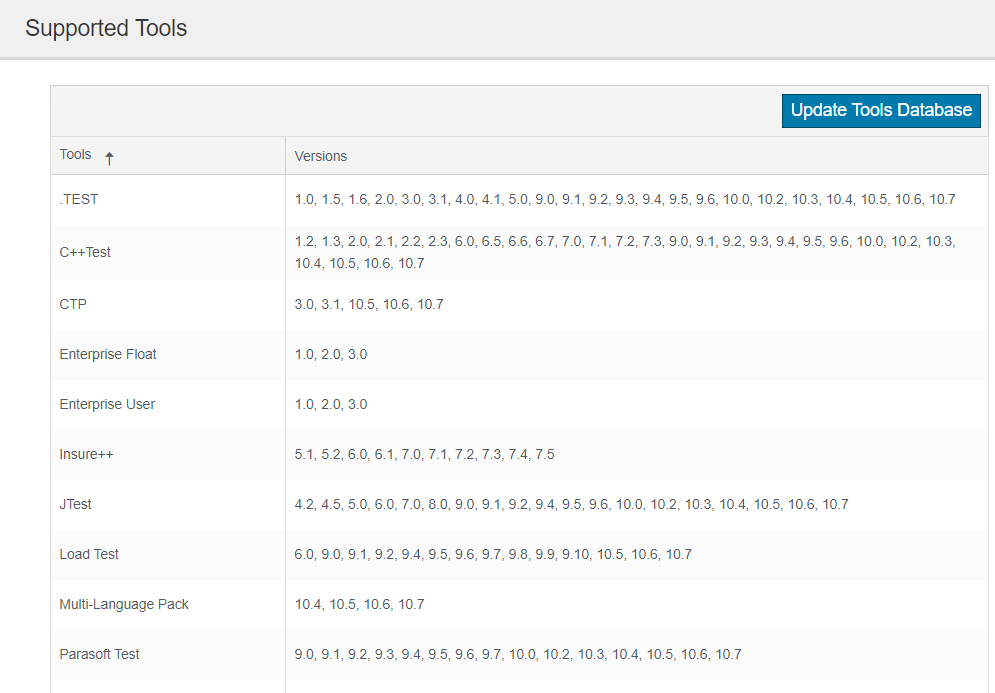Select the C++Test tool name
The image size is (995, 693).
pos(85,252)
